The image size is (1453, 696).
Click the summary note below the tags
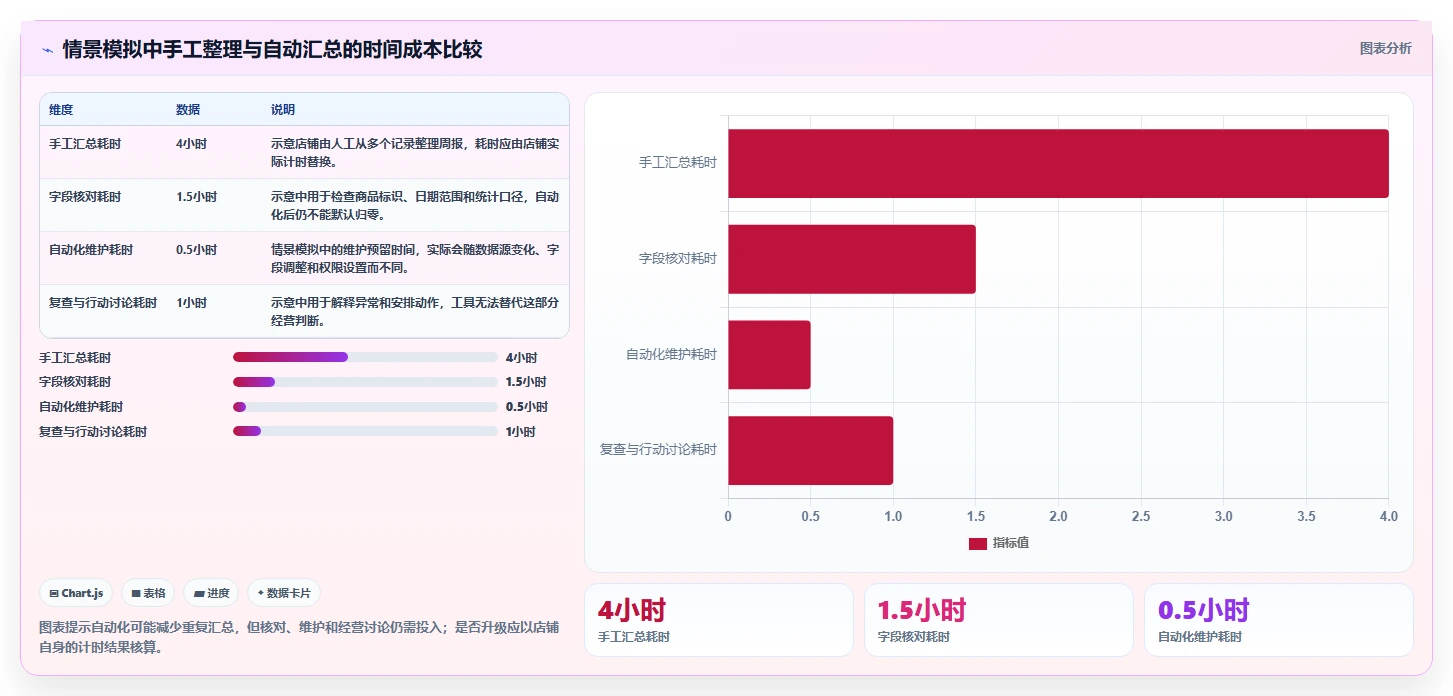[299, 637]
